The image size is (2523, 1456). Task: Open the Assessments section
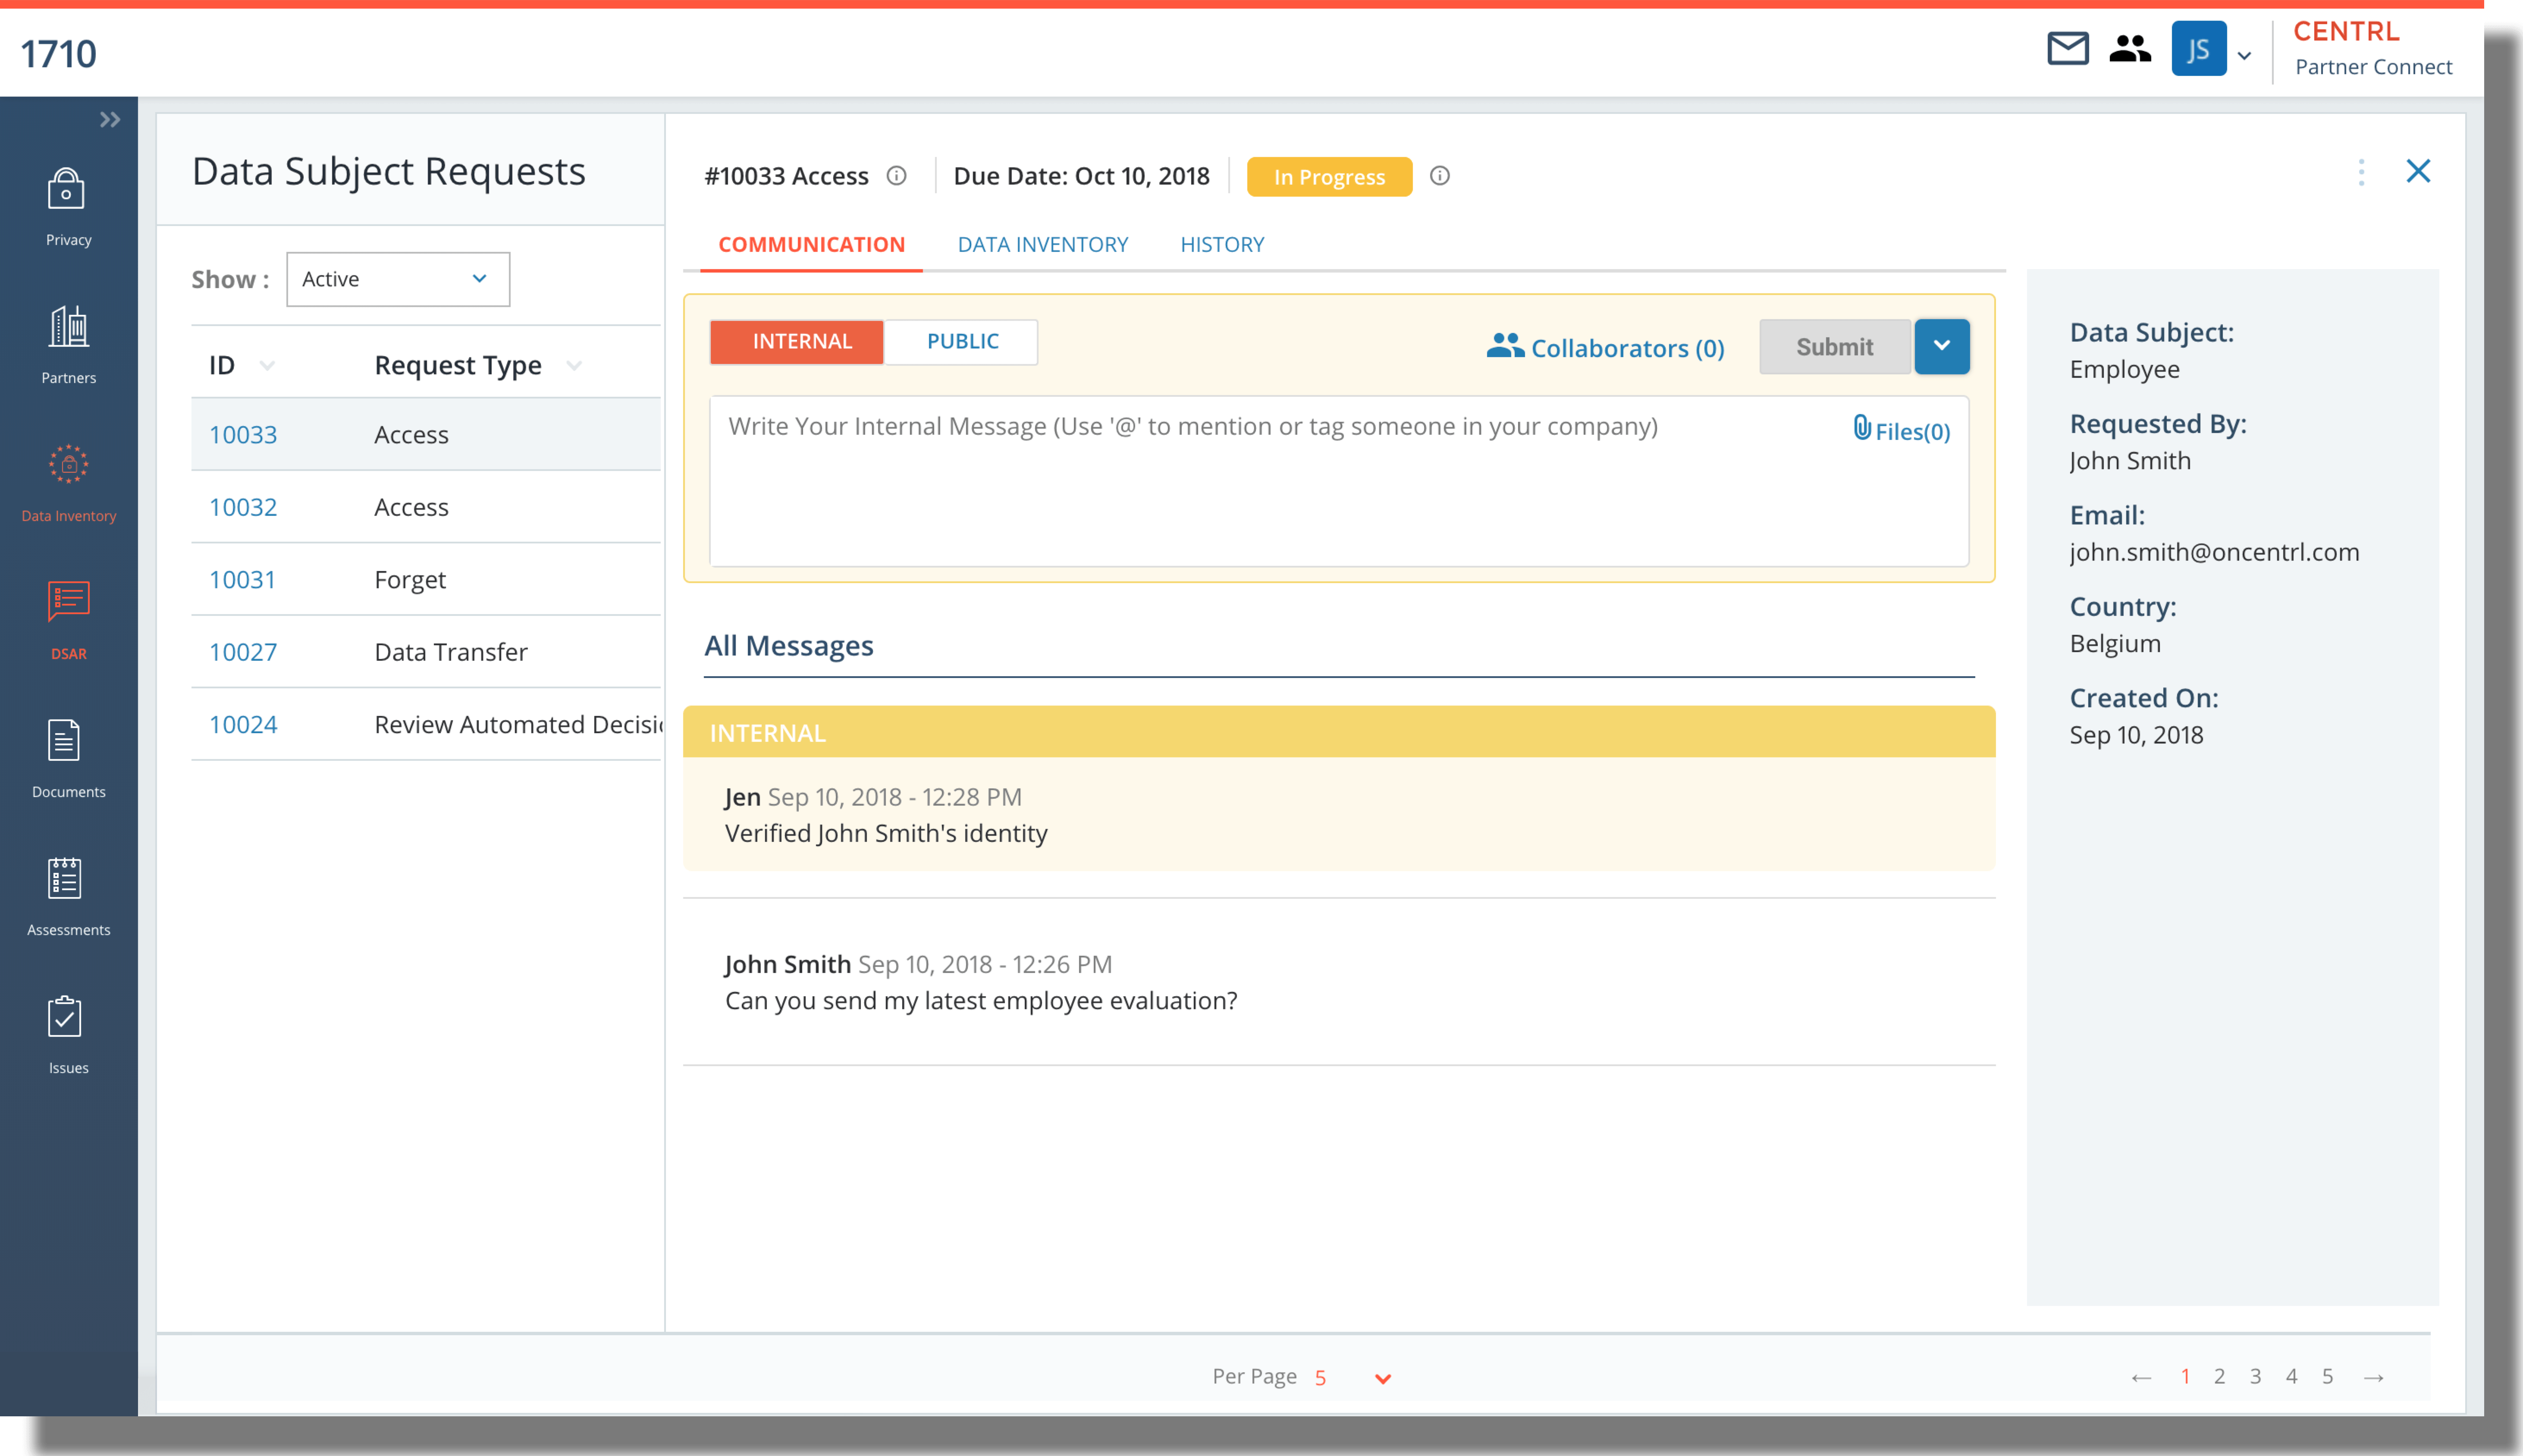click(68, 898)
